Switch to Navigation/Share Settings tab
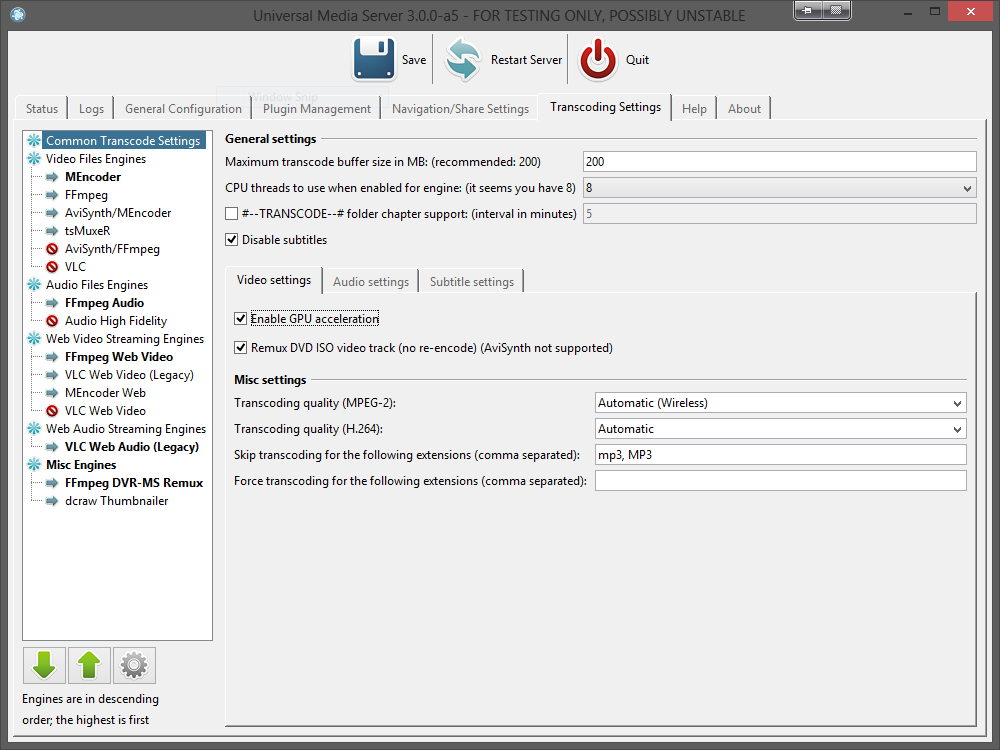Image resolution: width=1000 pixels, height=750 pixels. point(460,108)
